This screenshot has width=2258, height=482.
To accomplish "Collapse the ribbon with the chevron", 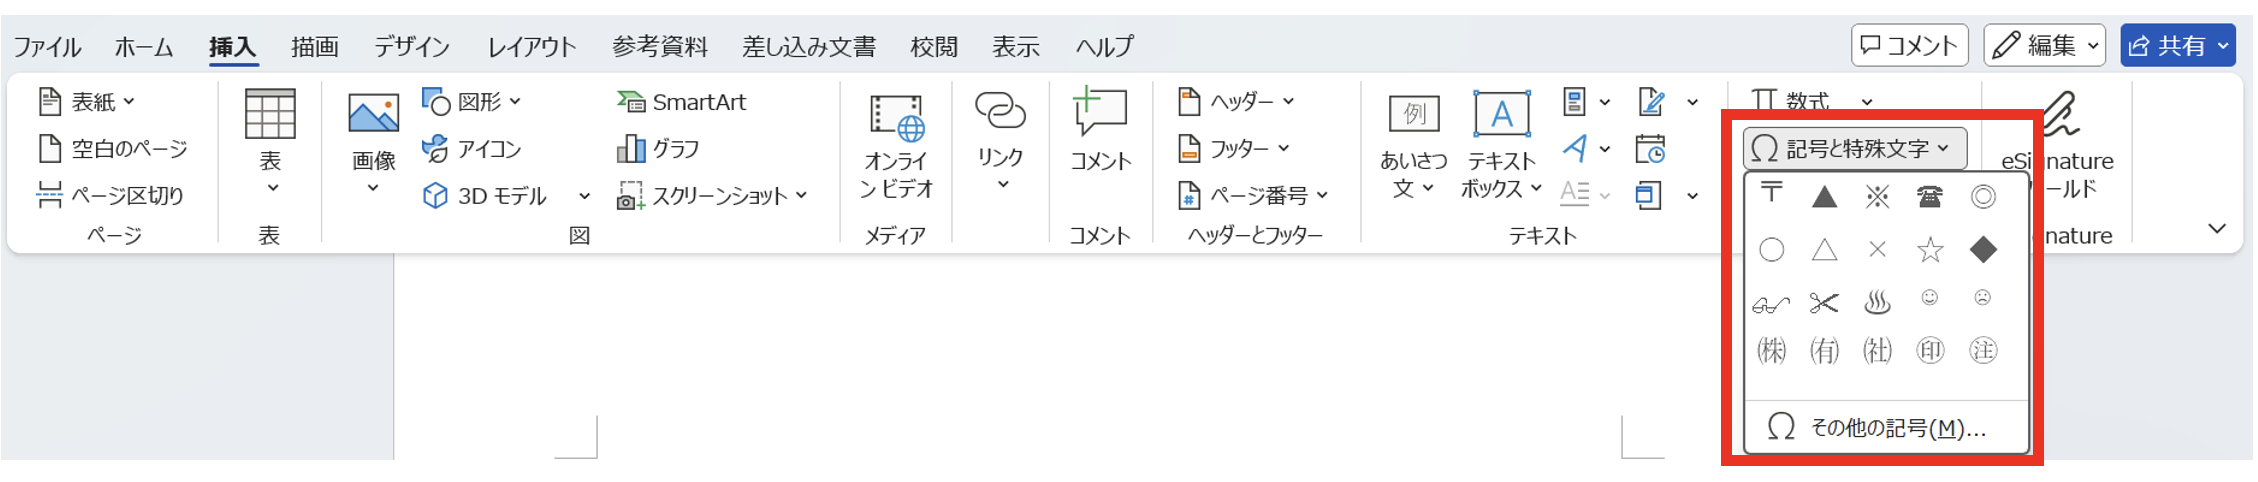I will pyautogui.click(x=2216, y=229).
